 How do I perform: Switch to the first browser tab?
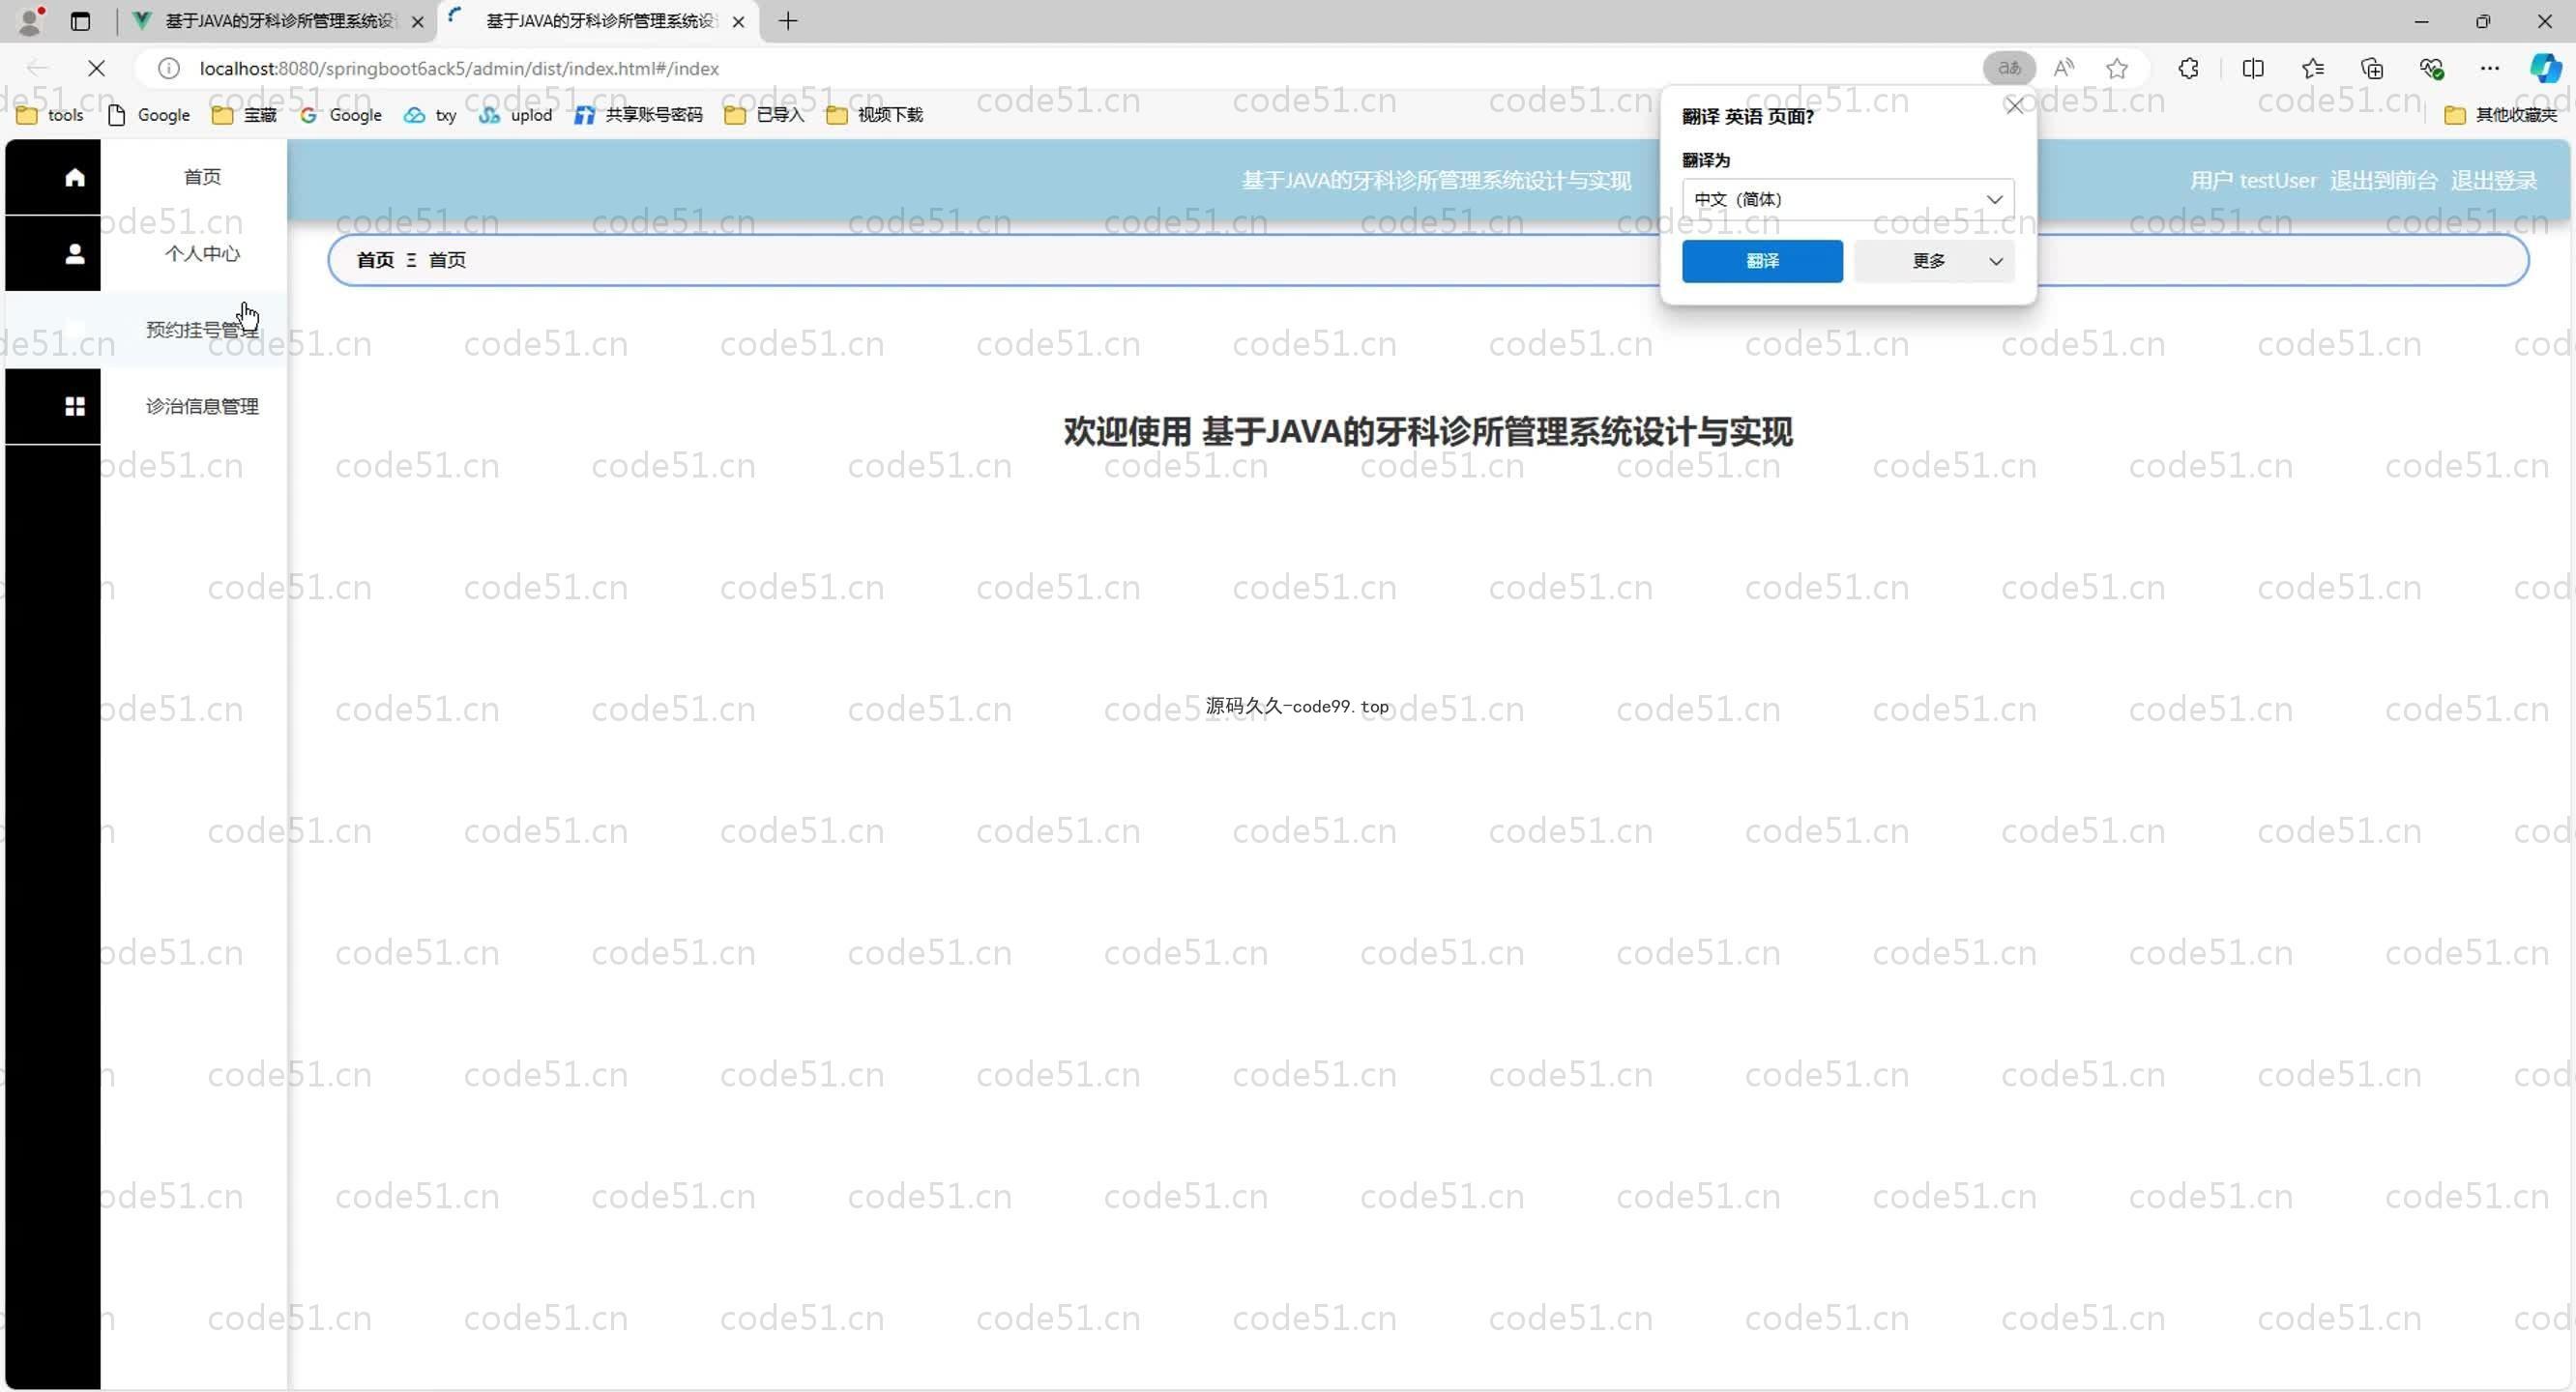[277, 21]
